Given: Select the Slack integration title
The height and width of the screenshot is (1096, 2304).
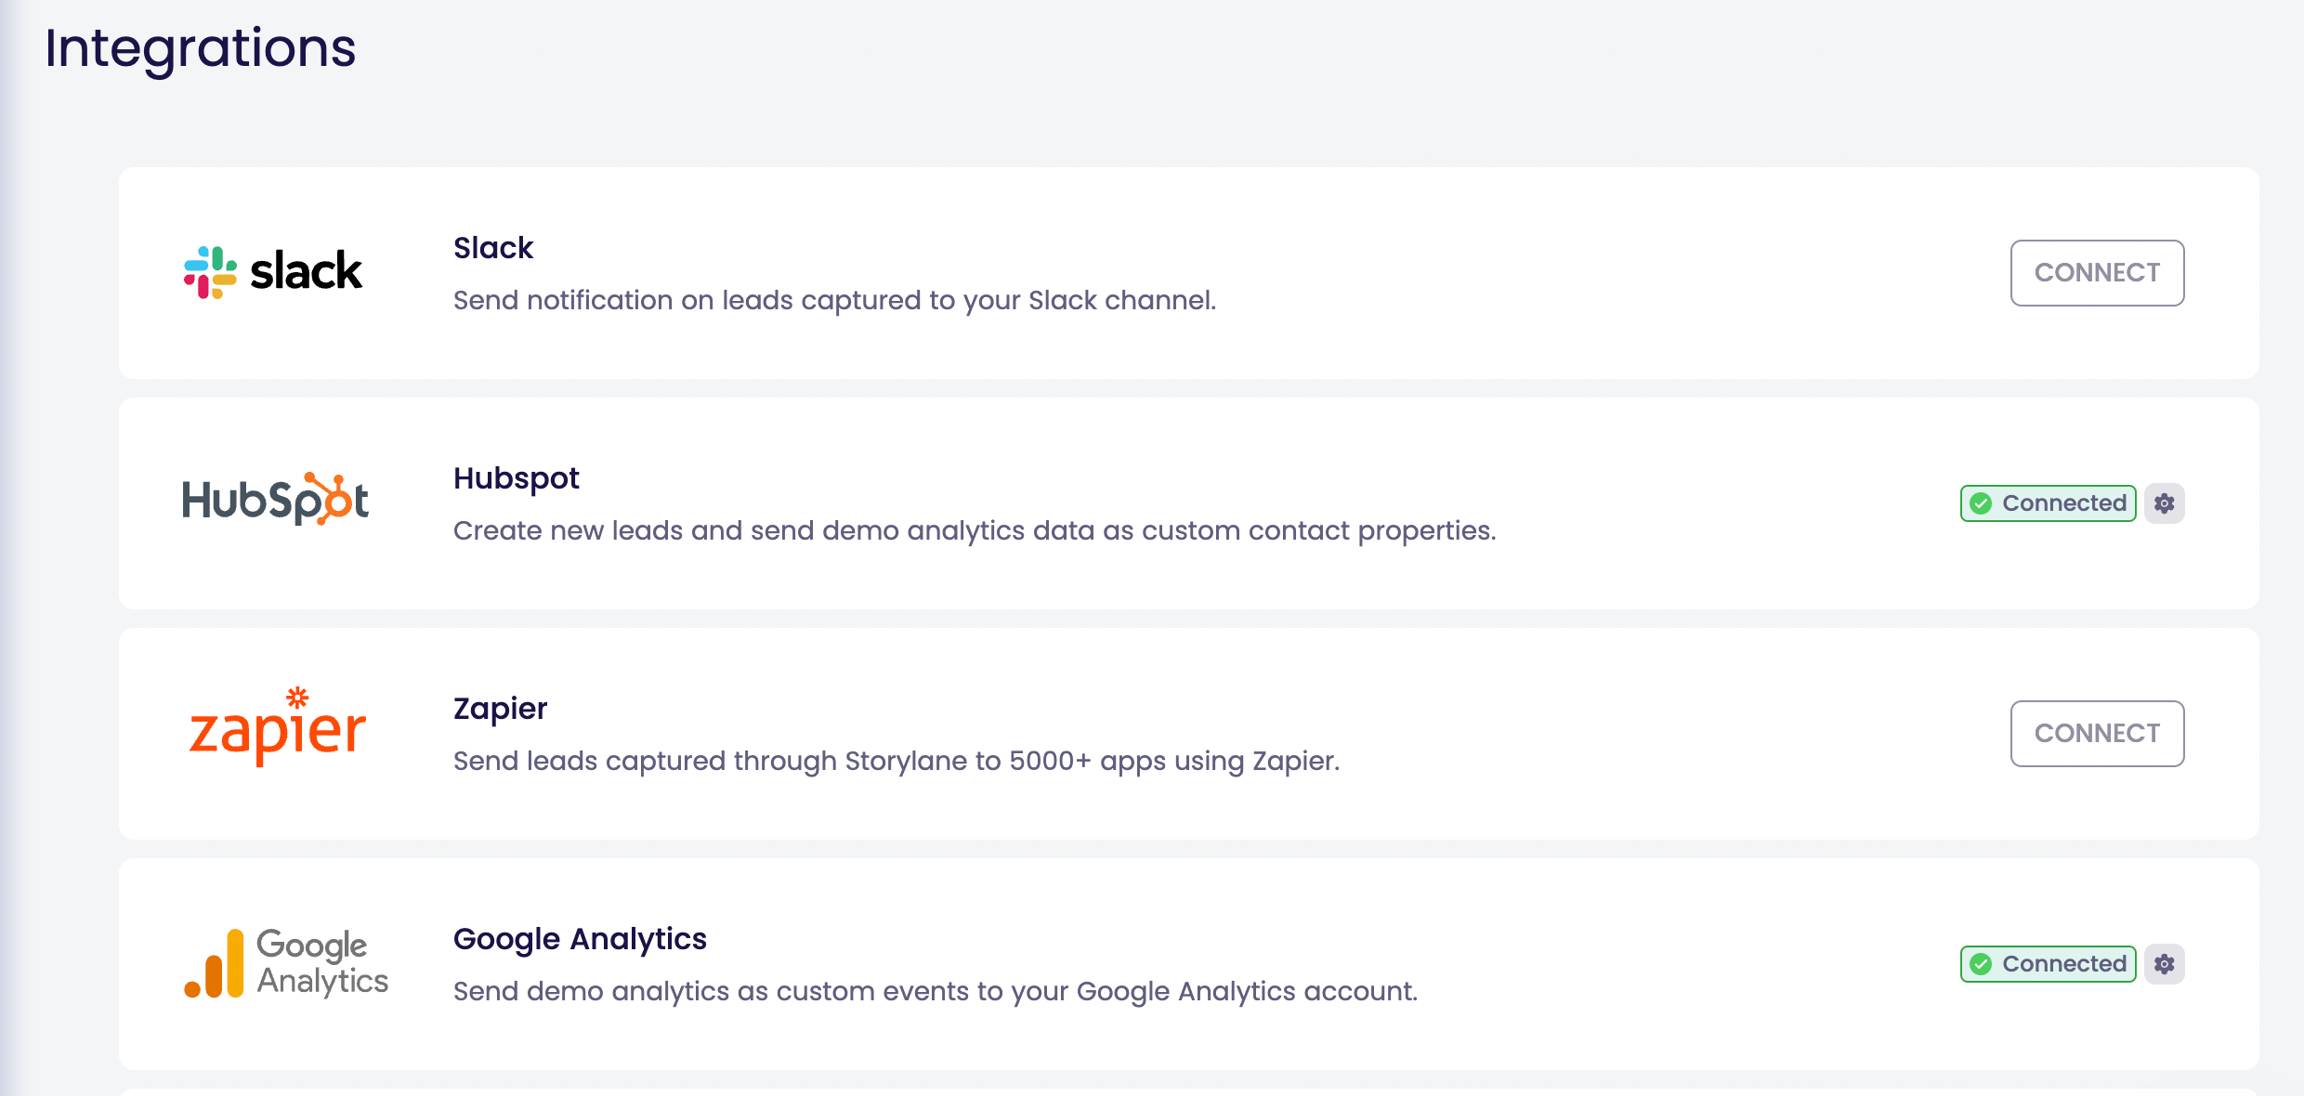Looking at the screenshot, I should click(493, 248).
